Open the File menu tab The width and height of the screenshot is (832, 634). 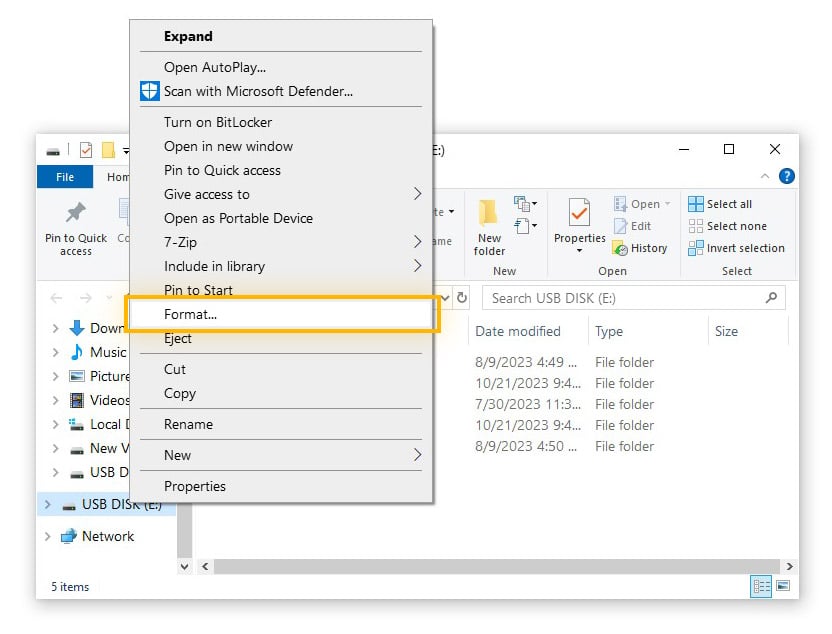64,176
